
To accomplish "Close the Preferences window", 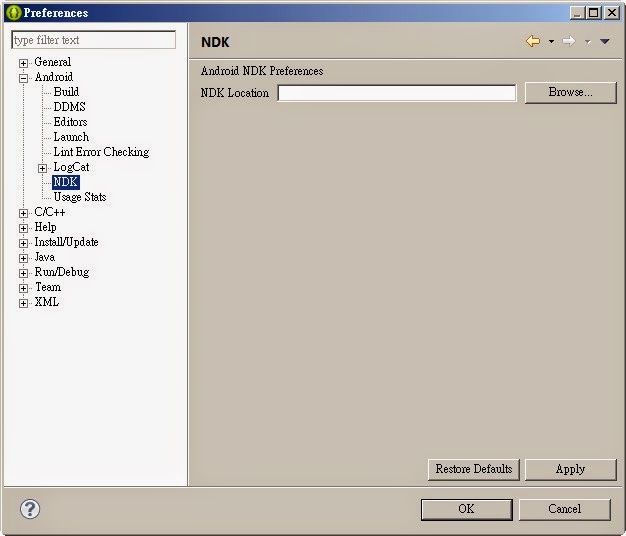I will tap(612, 13).
